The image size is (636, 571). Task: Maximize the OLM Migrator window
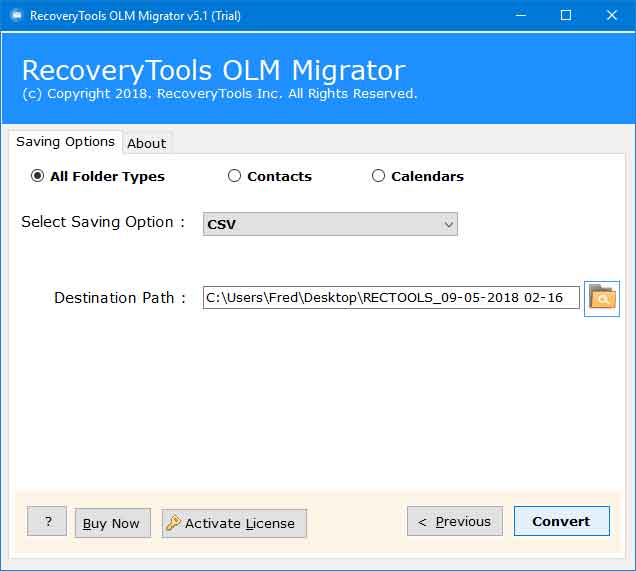[566, 15]
